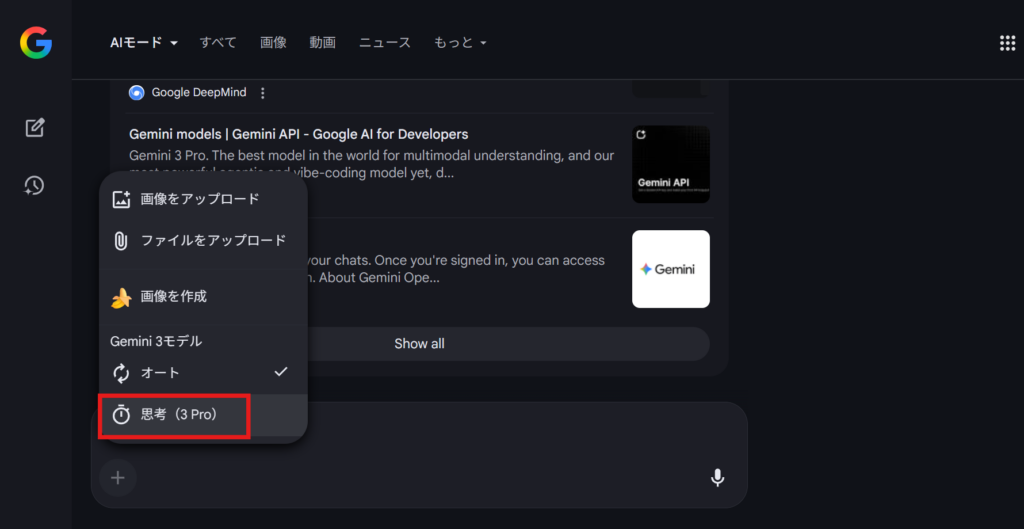Click the Google DeepMind source icon
1024x529 pixels.
pos(137,93)
